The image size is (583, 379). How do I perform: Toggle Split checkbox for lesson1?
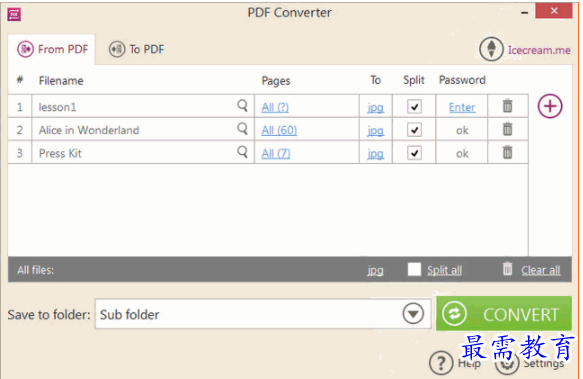(414, 107)
